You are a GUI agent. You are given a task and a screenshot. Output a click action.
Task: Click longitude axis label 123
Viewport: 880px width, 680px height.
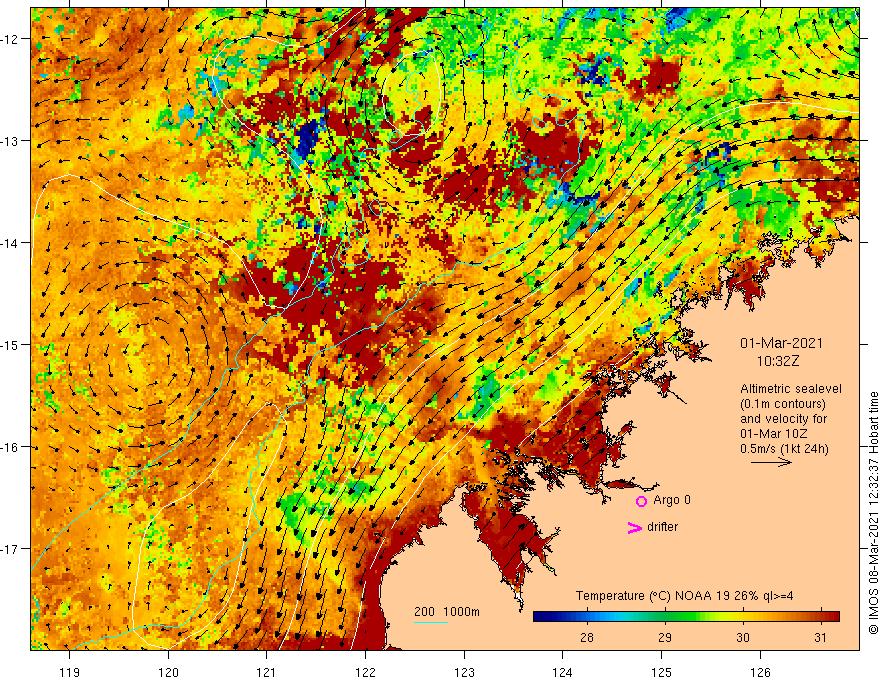coord(464,672)
